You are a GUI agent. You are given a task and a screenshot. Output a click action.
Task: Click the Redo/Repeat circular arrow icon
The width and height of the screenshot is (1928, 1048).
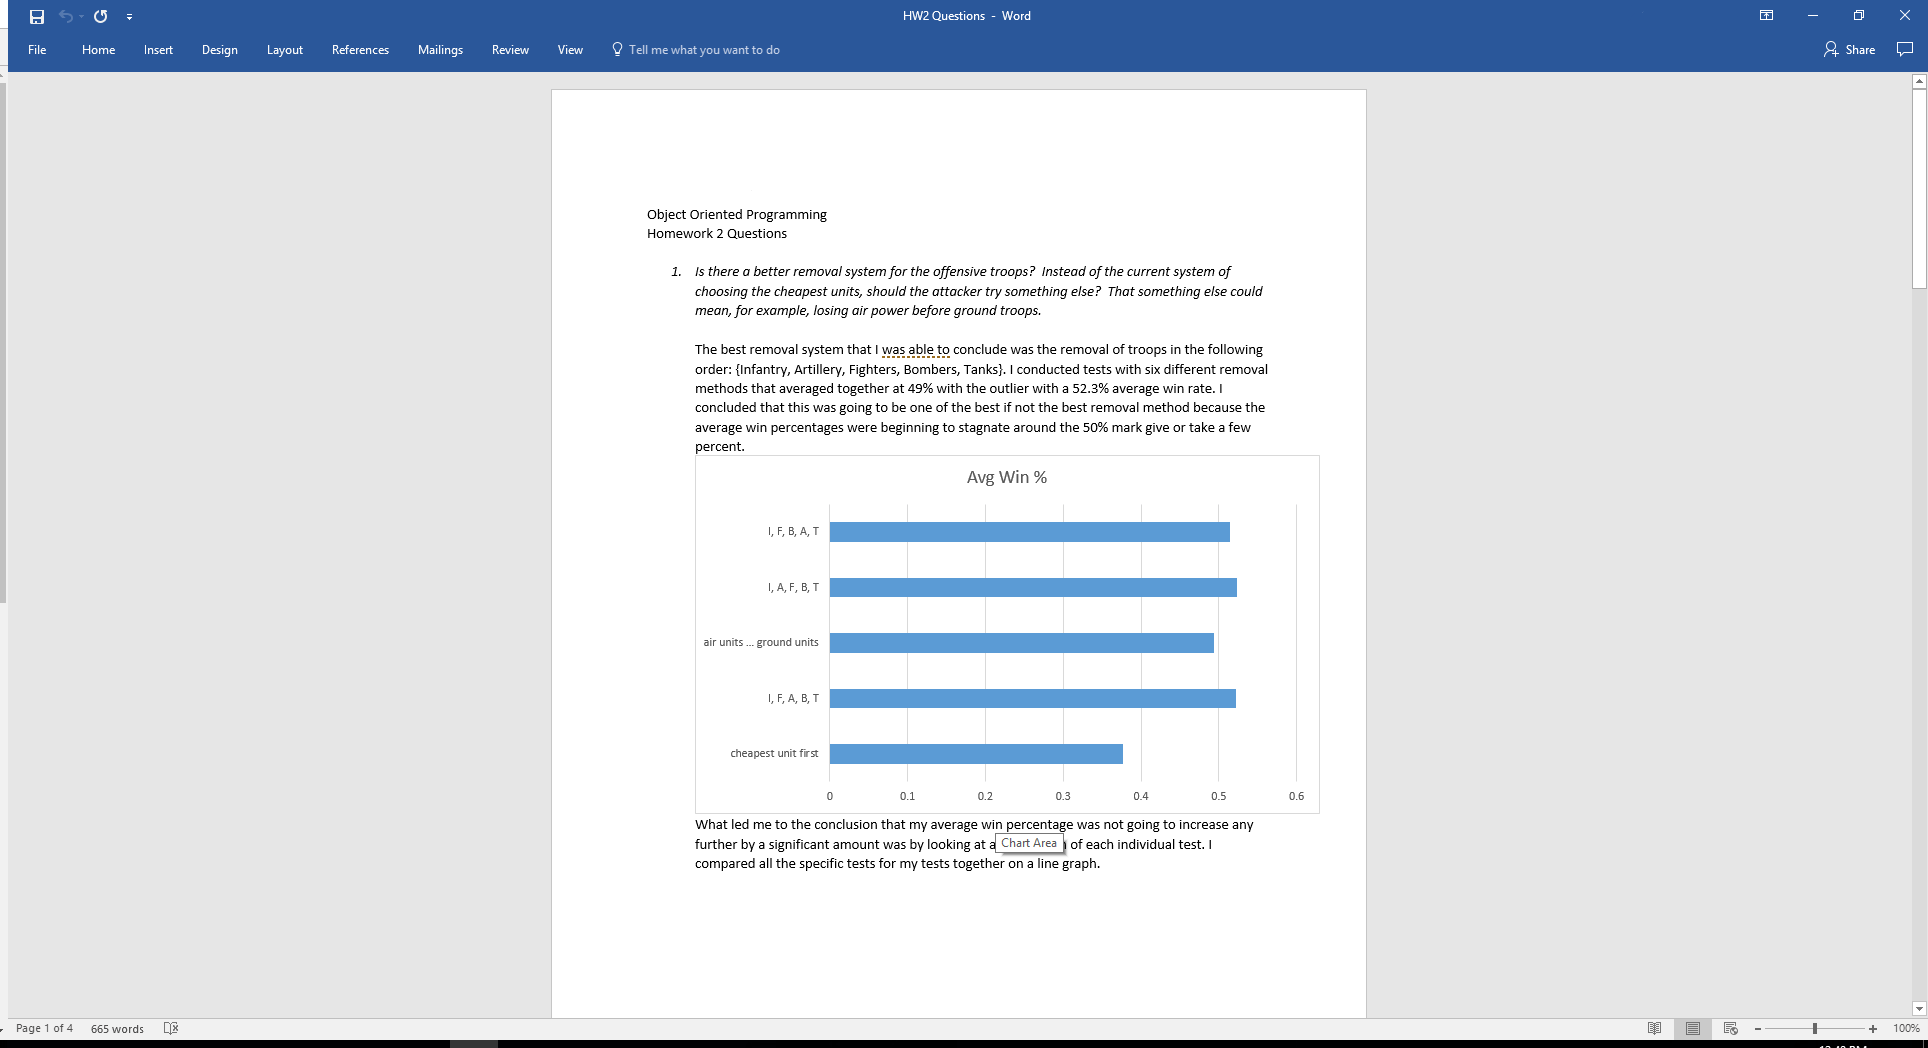100,16
